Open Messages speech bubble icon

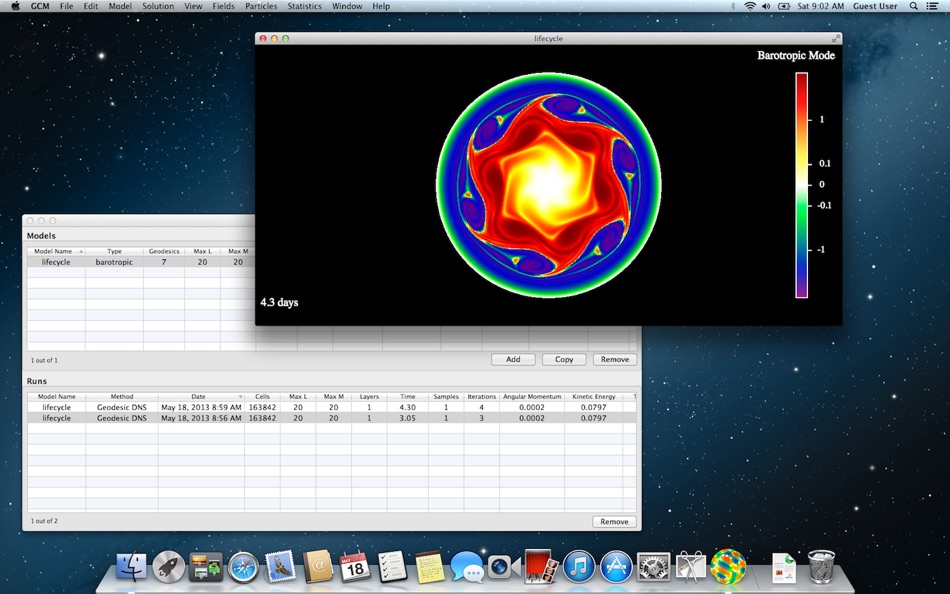pos(467,567)
